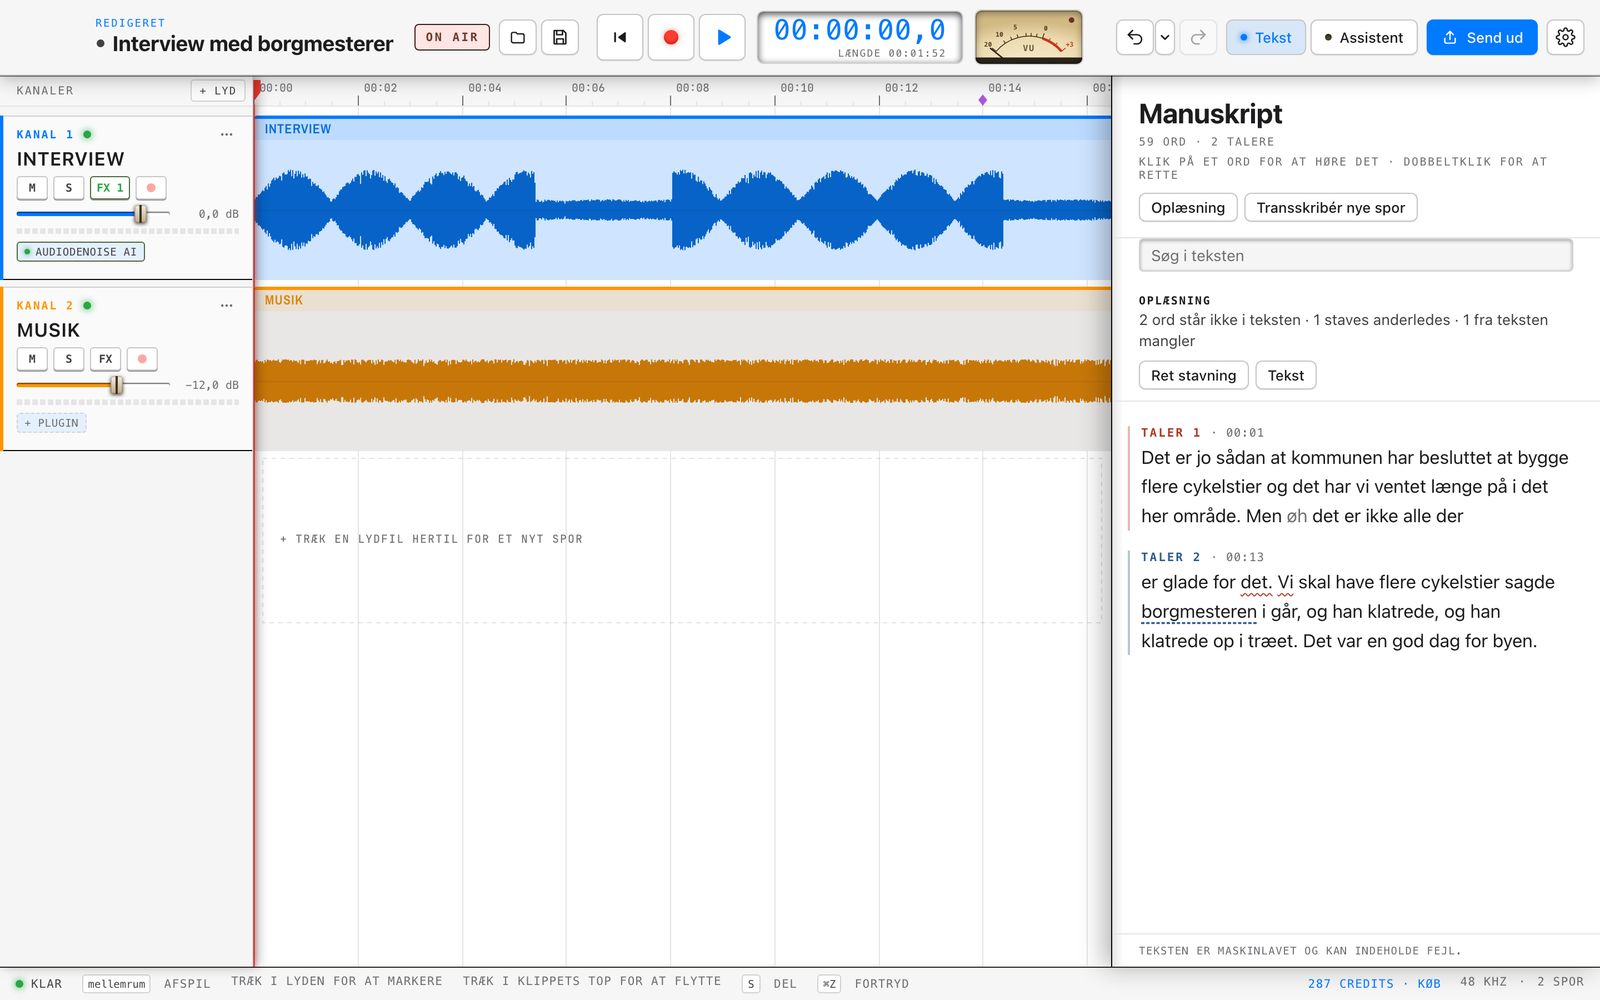Add plugin to MUSIK channel

click(x=52, y=423)
